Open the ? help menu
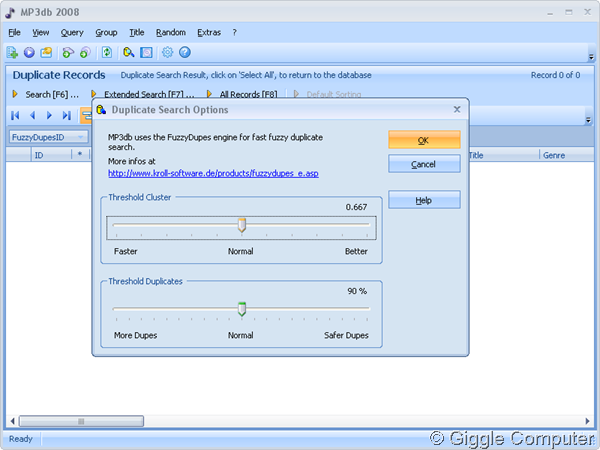Viewport: 600px width, 450px height. 235,33
